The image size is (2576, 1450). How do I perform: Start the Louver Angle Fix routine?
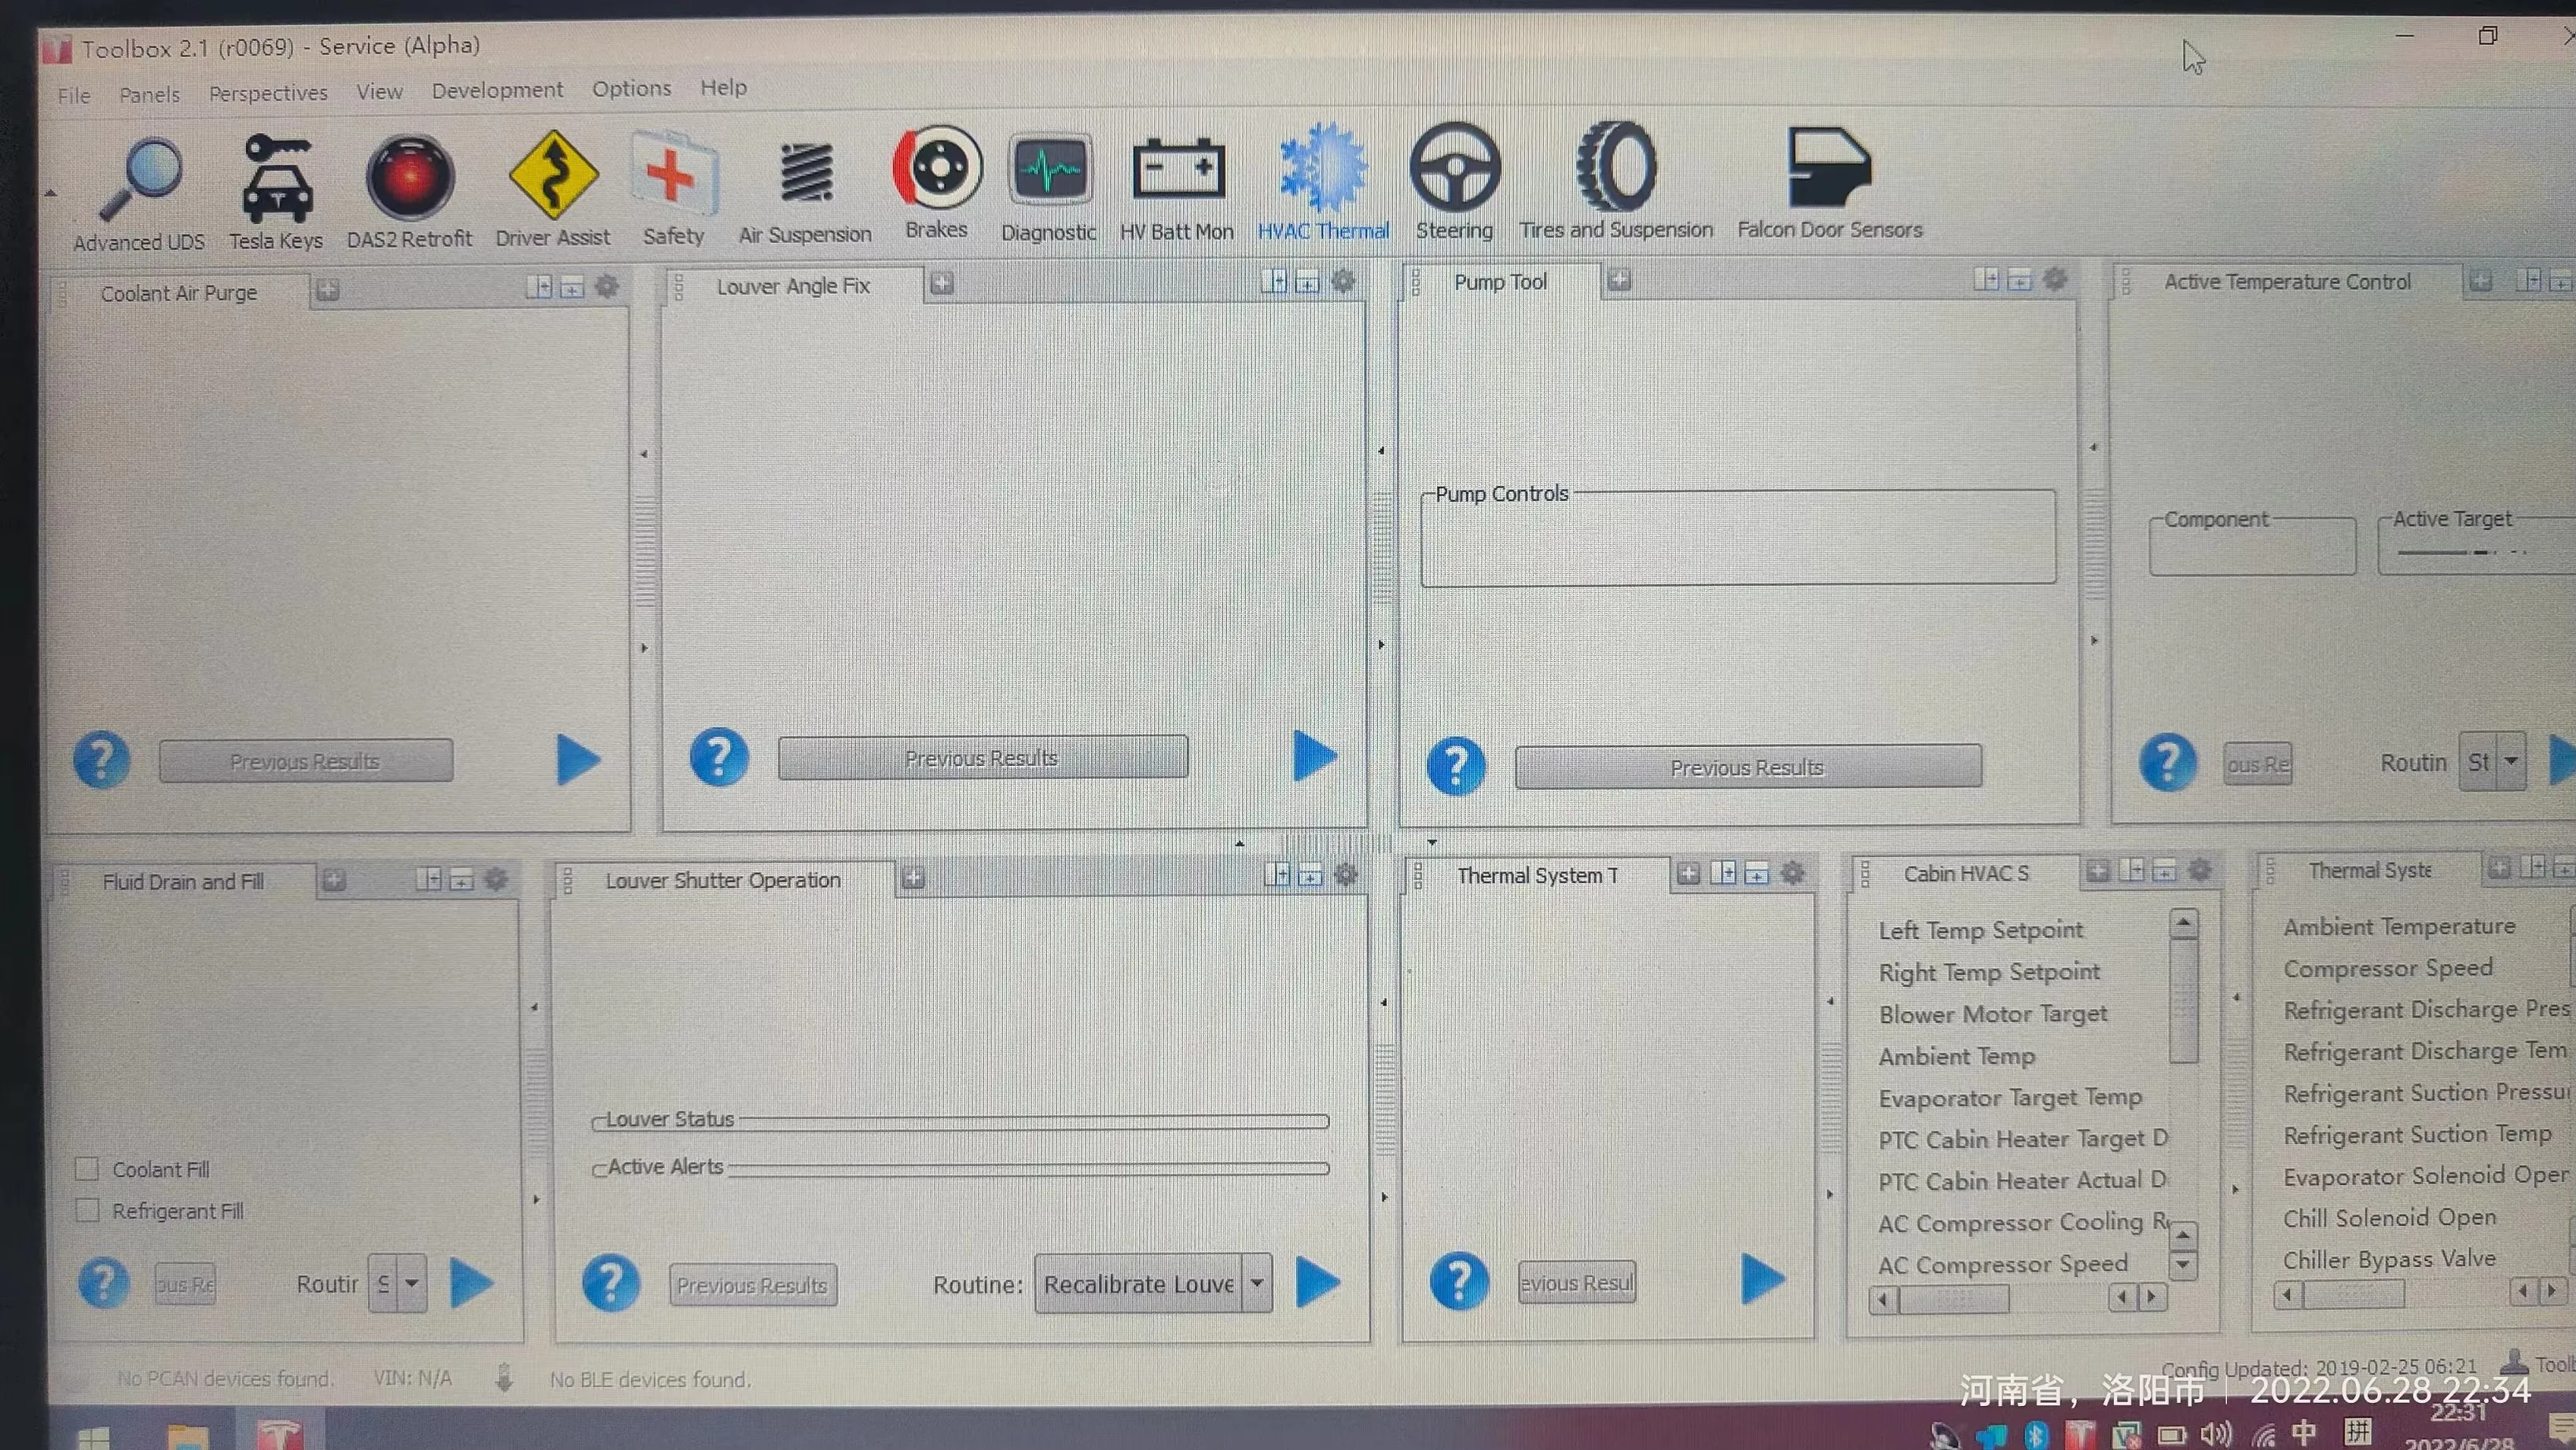click(1315, 755)
